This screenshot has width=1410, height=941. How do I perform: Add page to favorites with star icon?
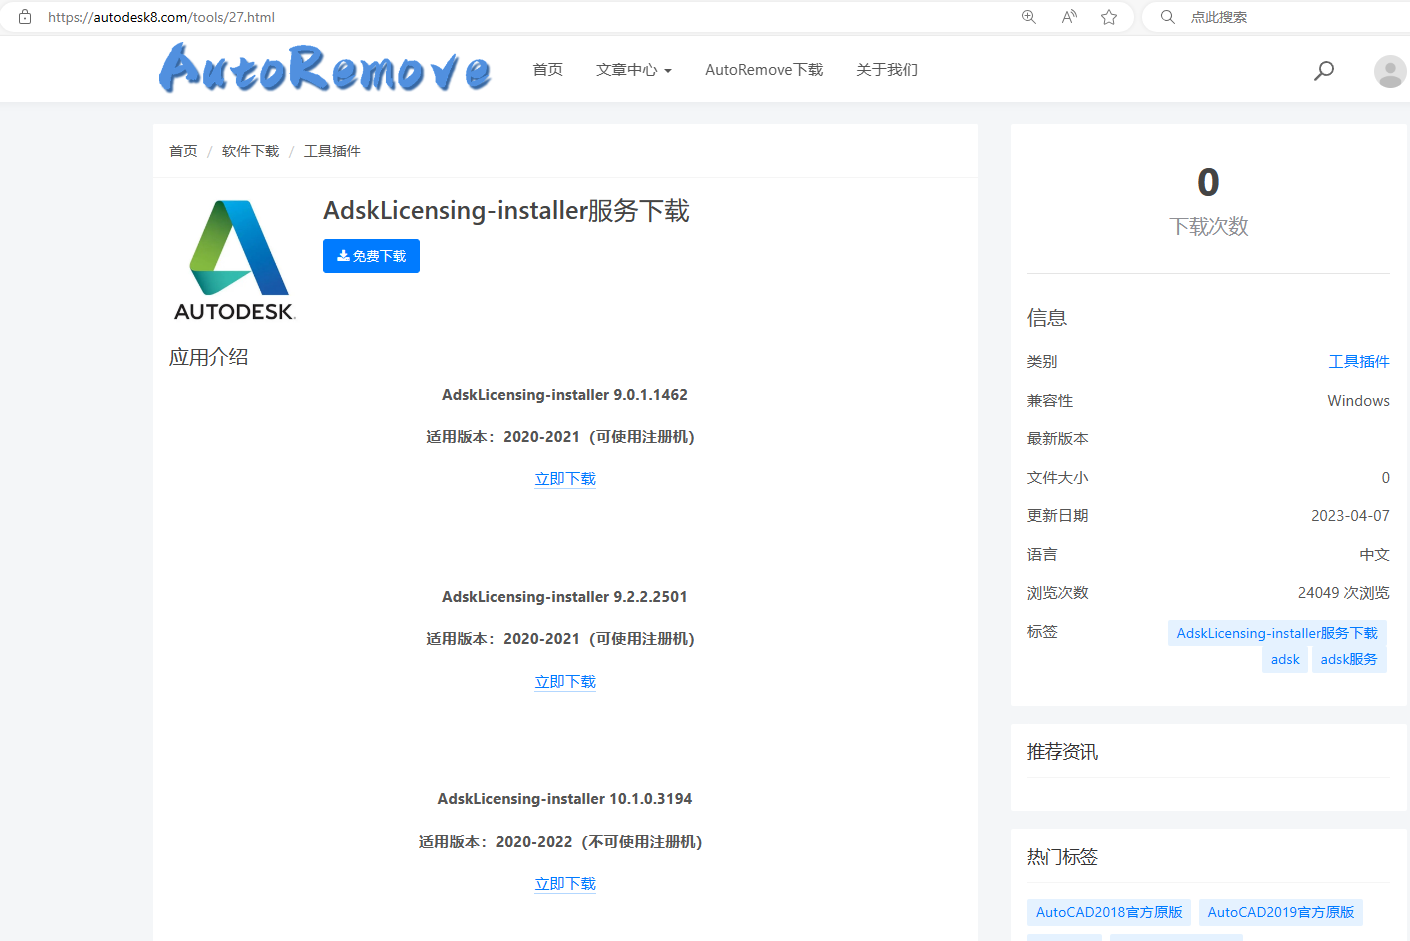pyautogui.click(x=1109, y=17)
